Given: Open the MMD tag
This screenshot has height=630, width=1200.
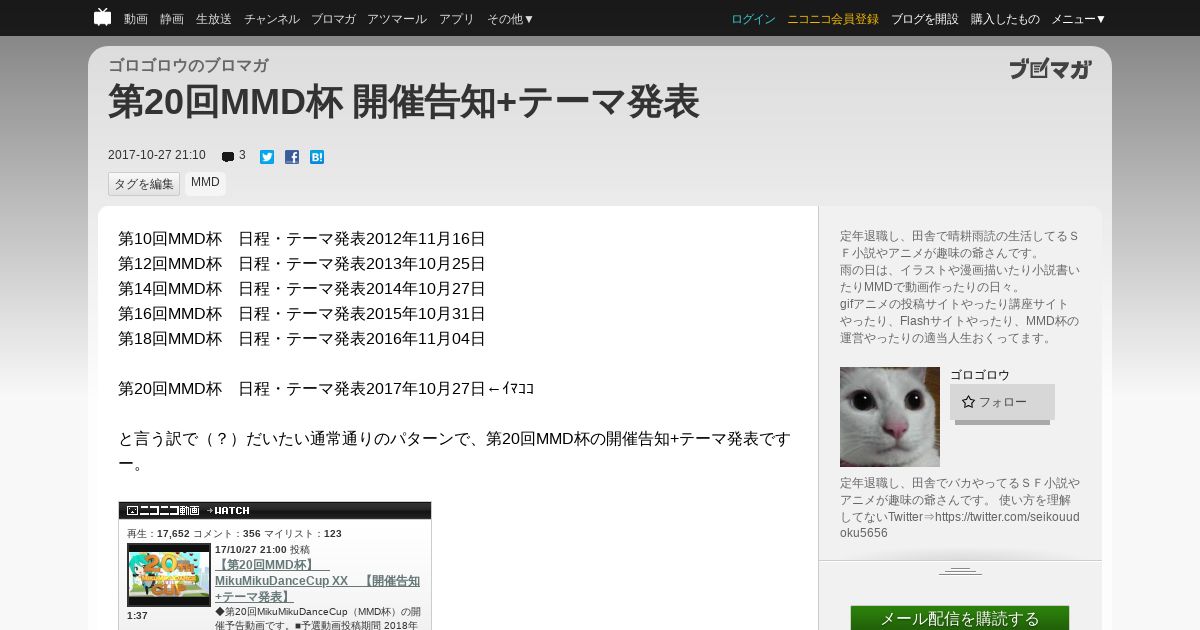Looking at the screenshot, I should 205,183.
